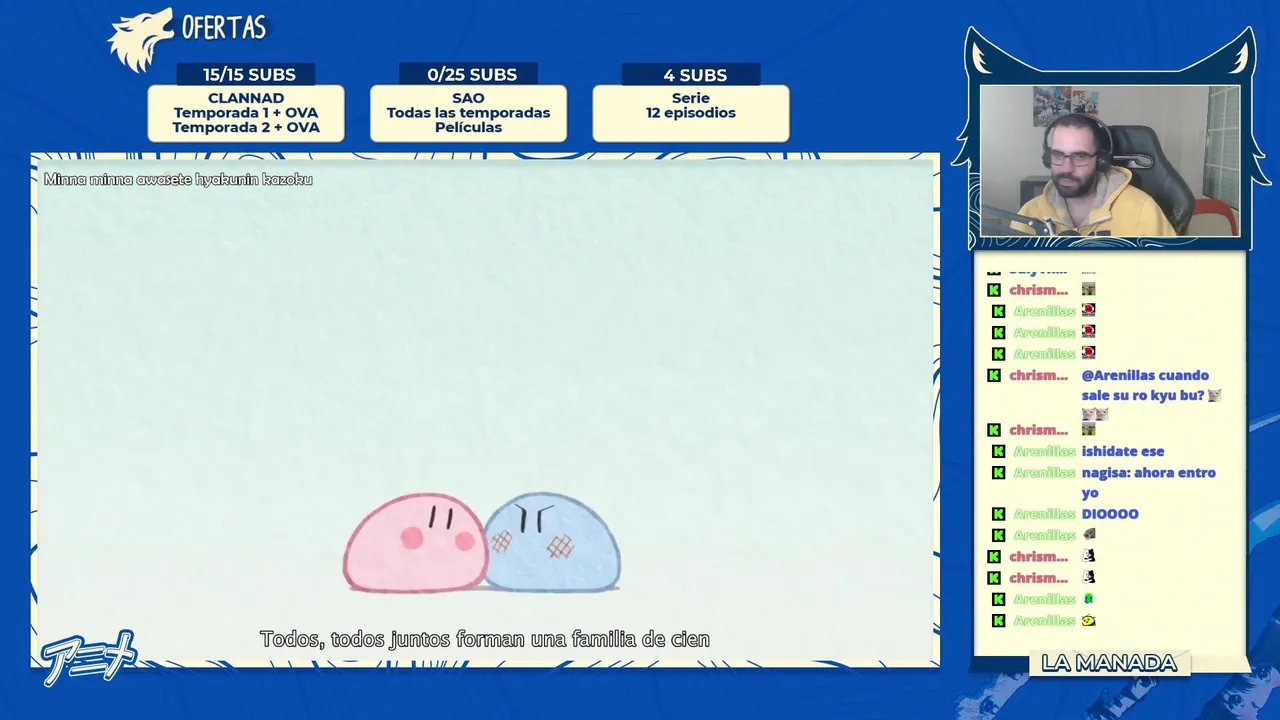Click the chrism... username beside '@Arenillas cuando'
The image size is (1280, 720).
pyautogui.click(x=1038, y=375)
